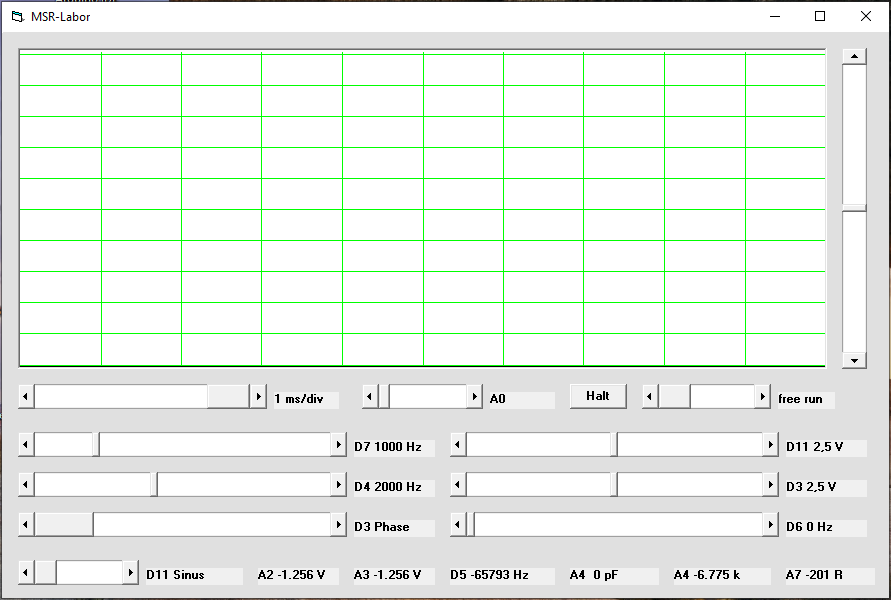The image size is (891, 600).
Task: Click the D4 2000 Hz slider thumb
Action: click(154, 485)
